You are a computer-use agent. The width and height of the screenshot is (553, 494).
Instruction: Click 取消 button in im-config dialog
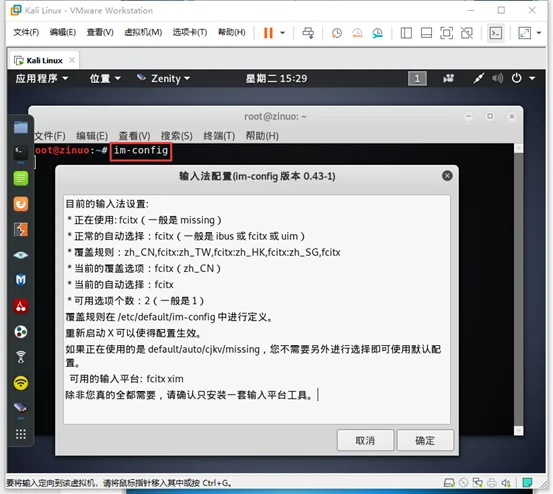tap(365, 440)
